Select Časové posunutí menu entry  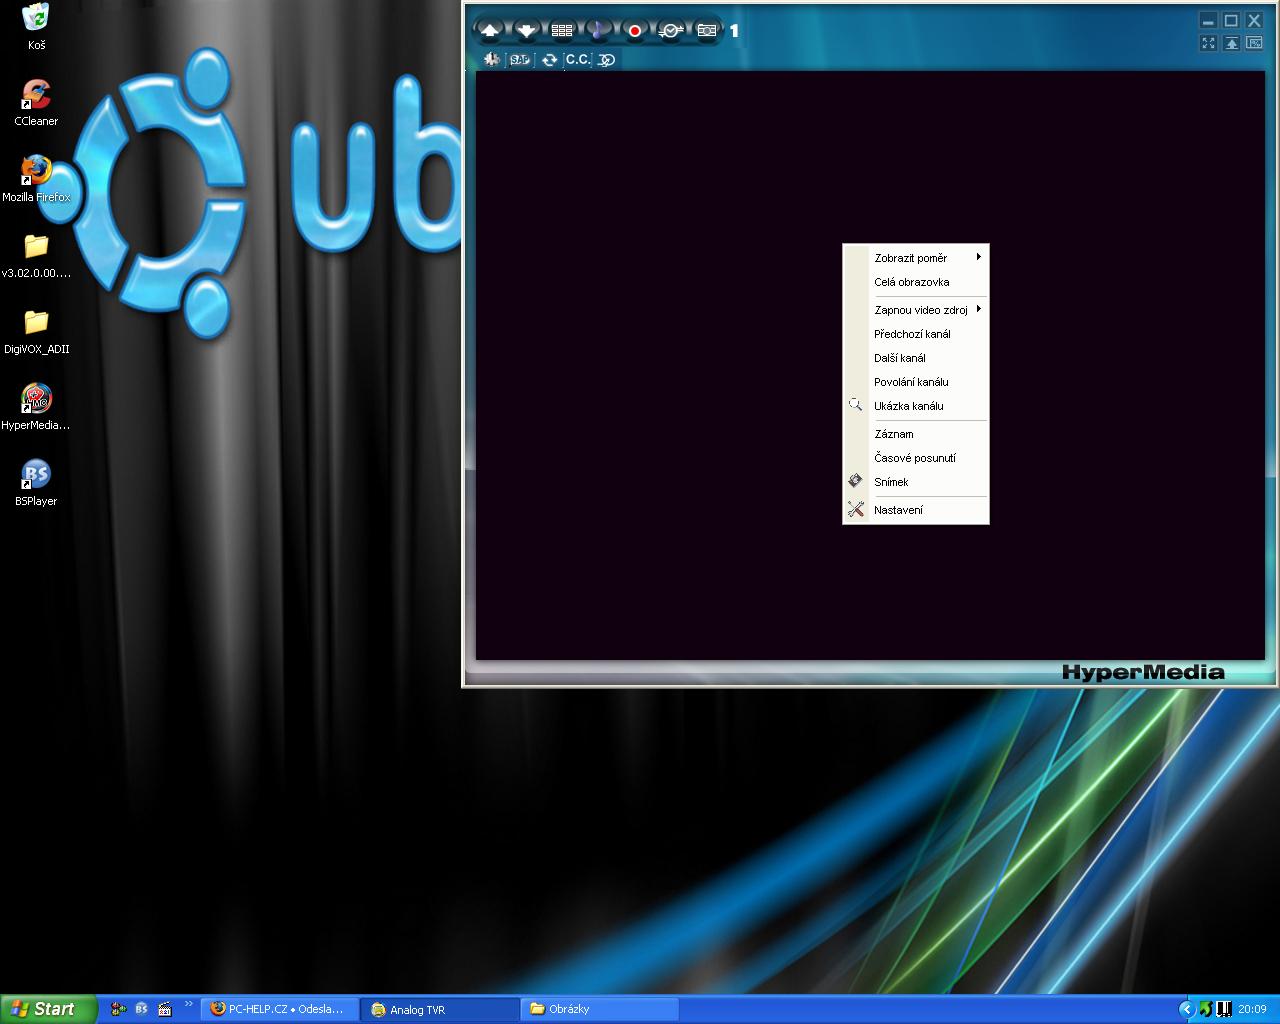tap(916, 458)
